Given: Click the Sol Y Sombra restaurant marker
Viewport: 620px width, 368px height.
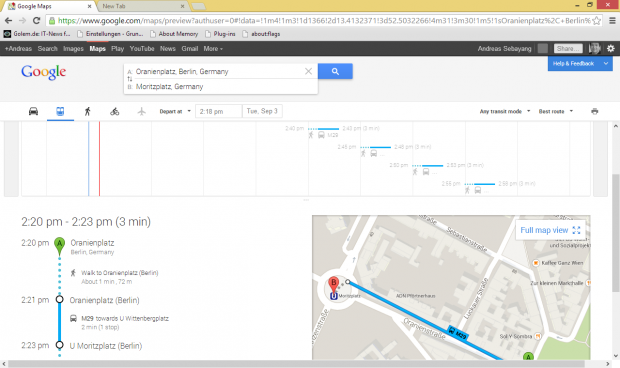Looking at the screenshot, I should tap(537, 336).
